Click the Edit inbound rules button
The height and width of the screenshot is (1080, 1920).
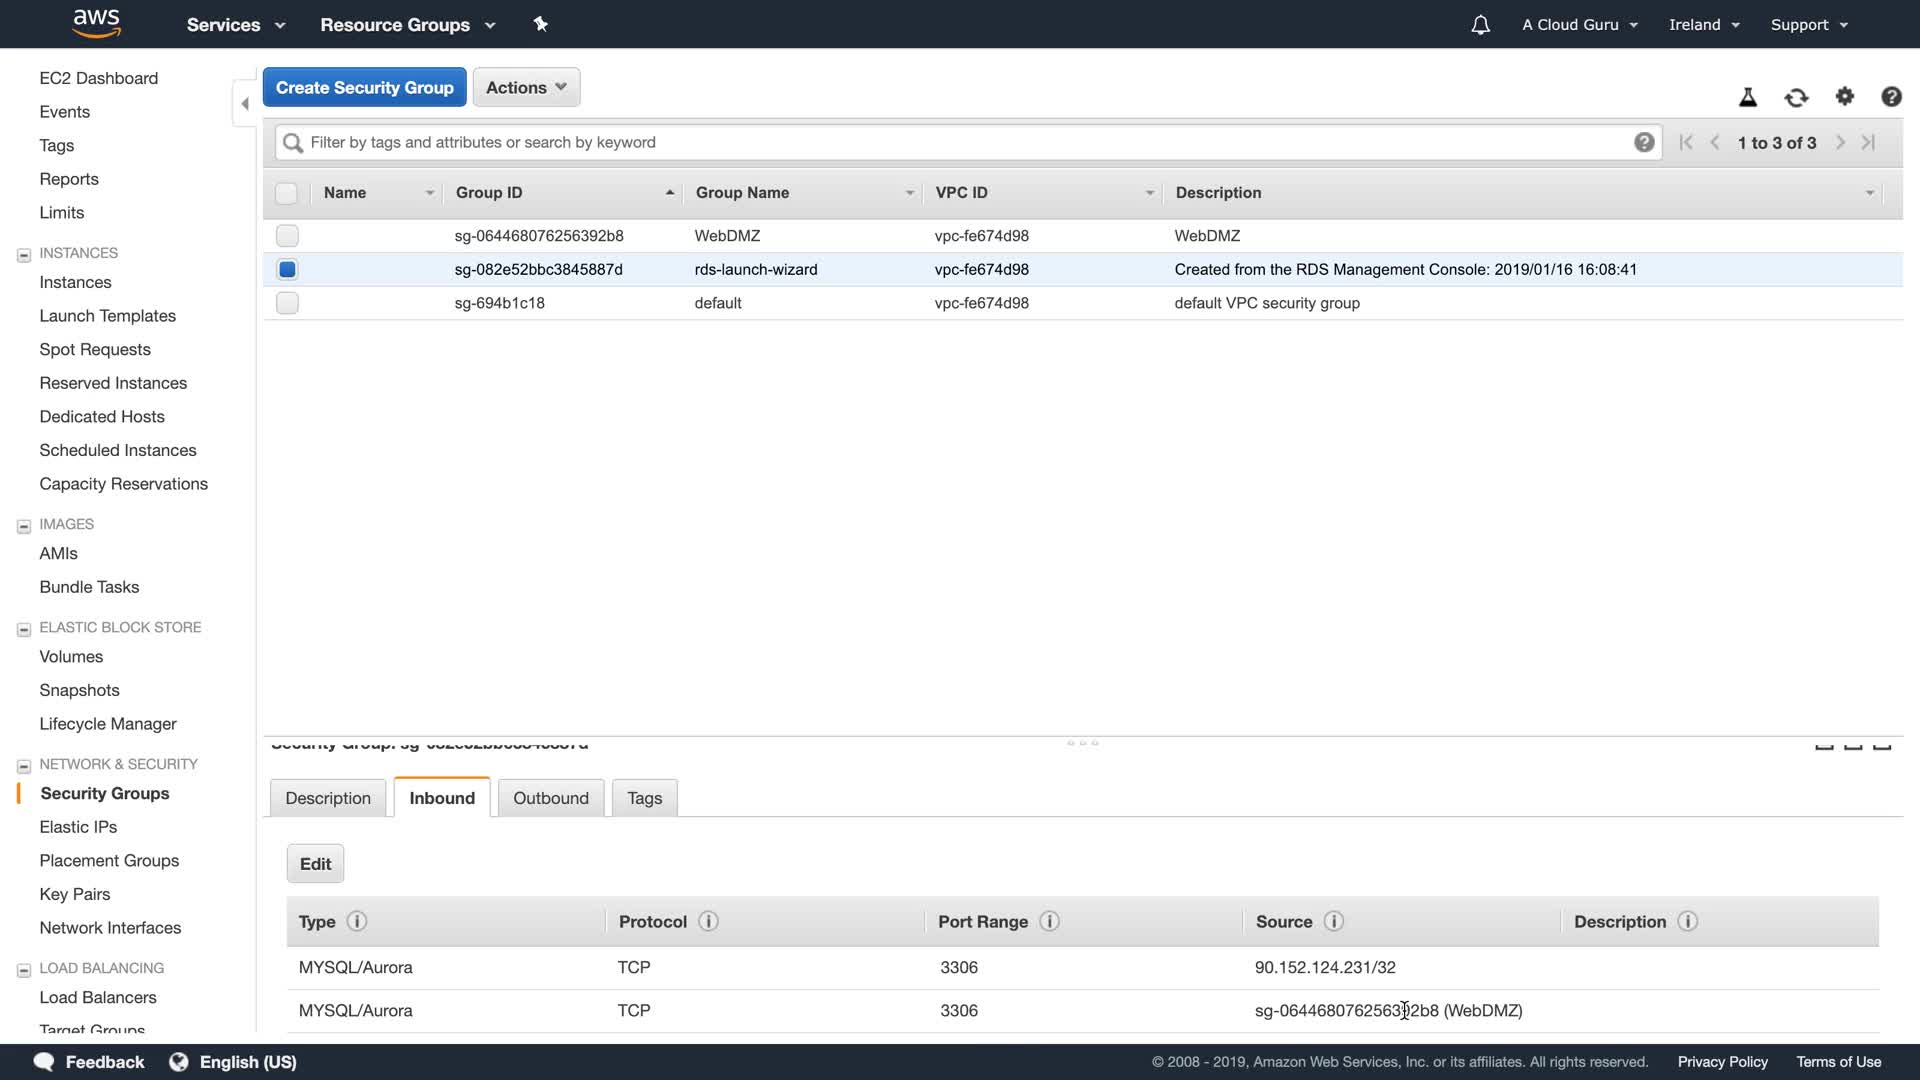point(315,864)
